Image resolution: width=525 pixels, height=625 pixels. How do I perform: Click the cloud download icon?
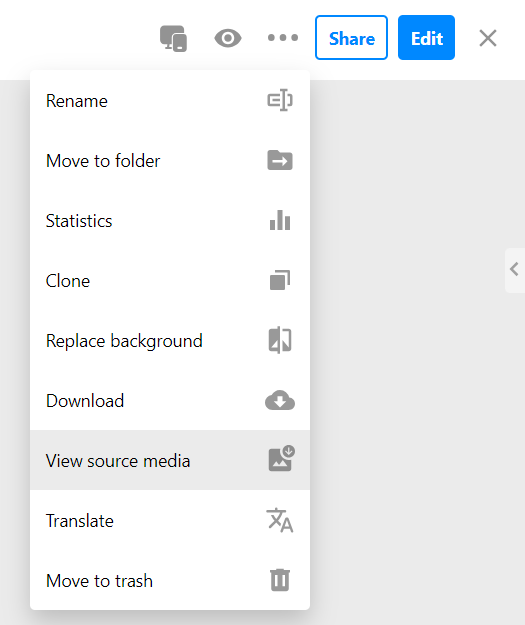[x=280, y=400]
